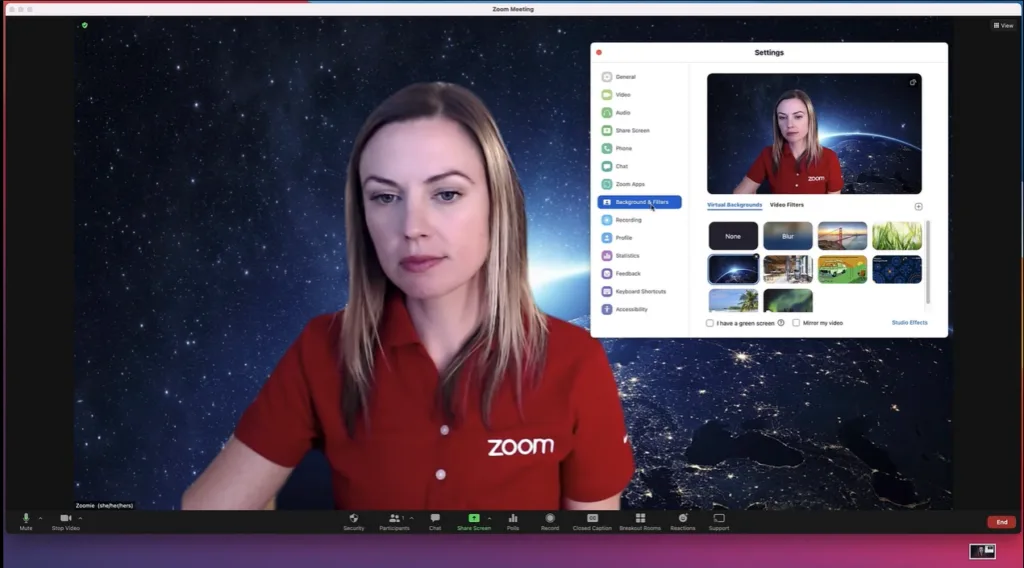Viewport: 1024px width, 568px height.
Task: Select None background option
Action: pyautogui.click(x=733, y=236)
